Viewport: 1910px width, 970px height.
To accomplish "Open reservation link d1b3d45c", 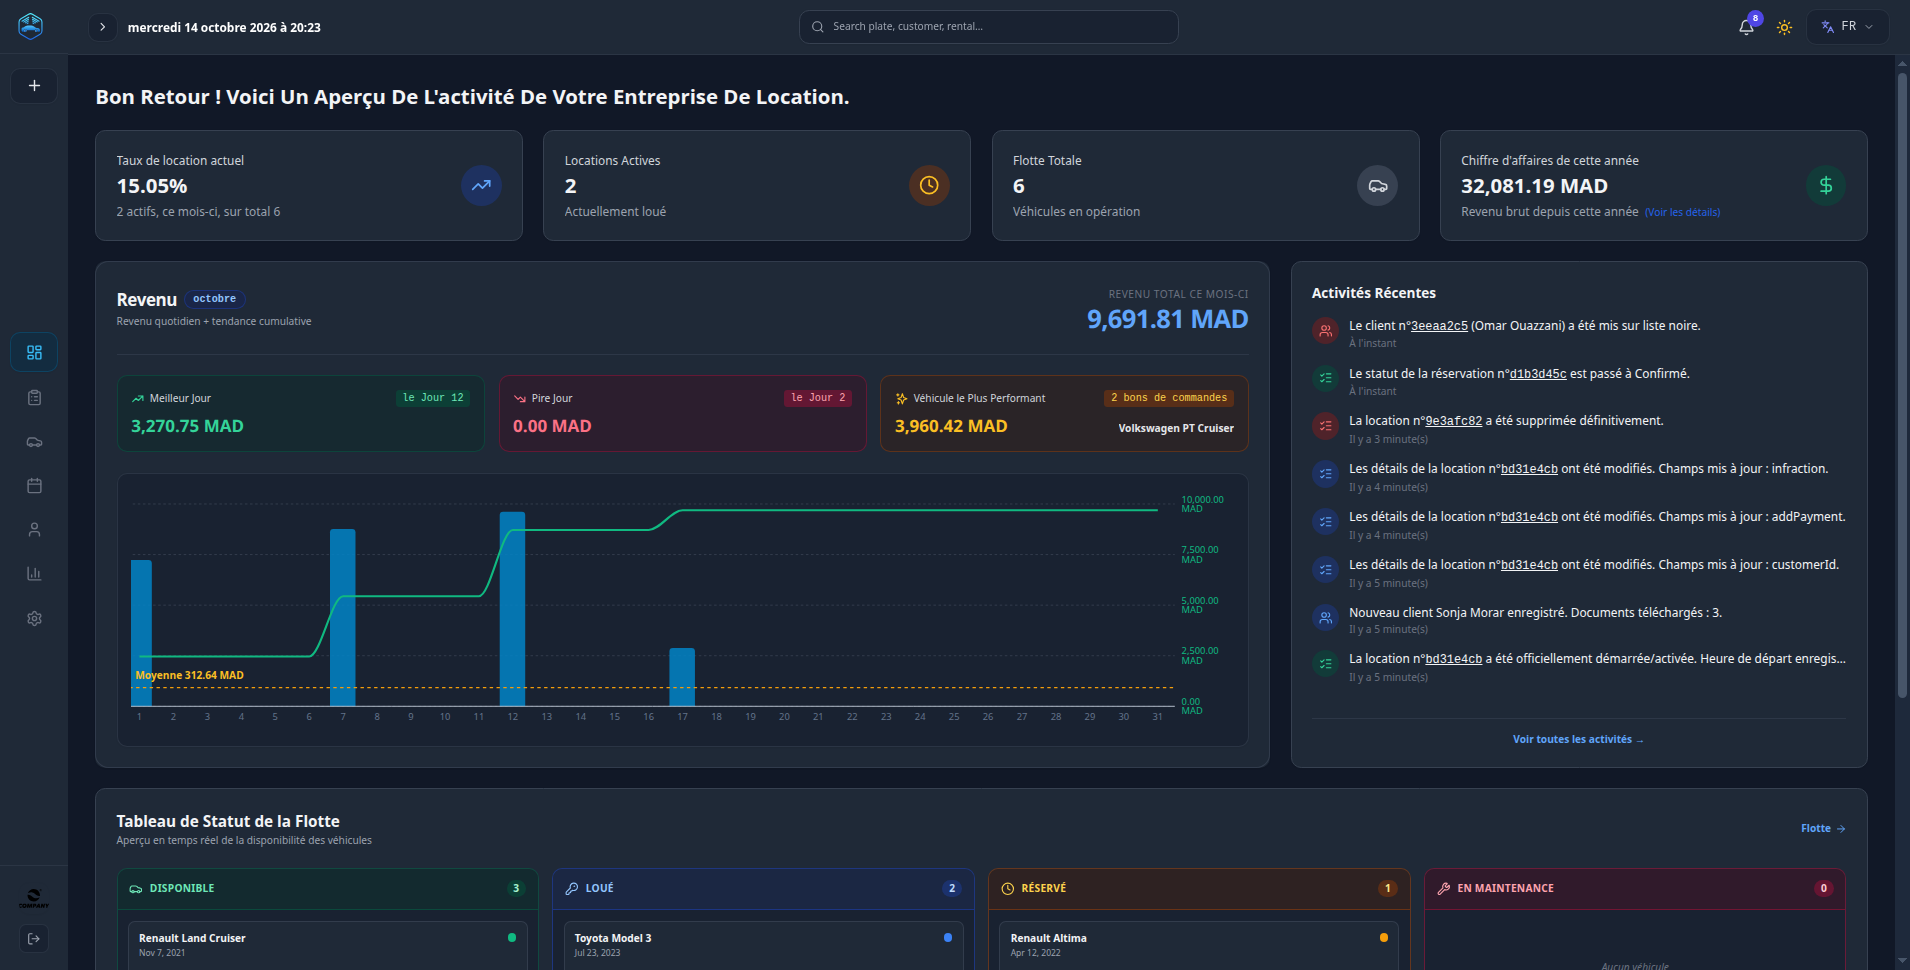I will click(x=1538, y=374).
